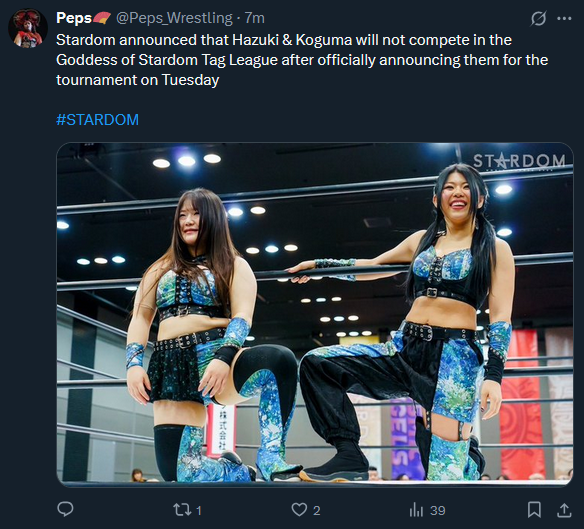The width and height of the screenshot is (584, 529).
Task: Click the like count 2
Action: (x=317, y=510)
